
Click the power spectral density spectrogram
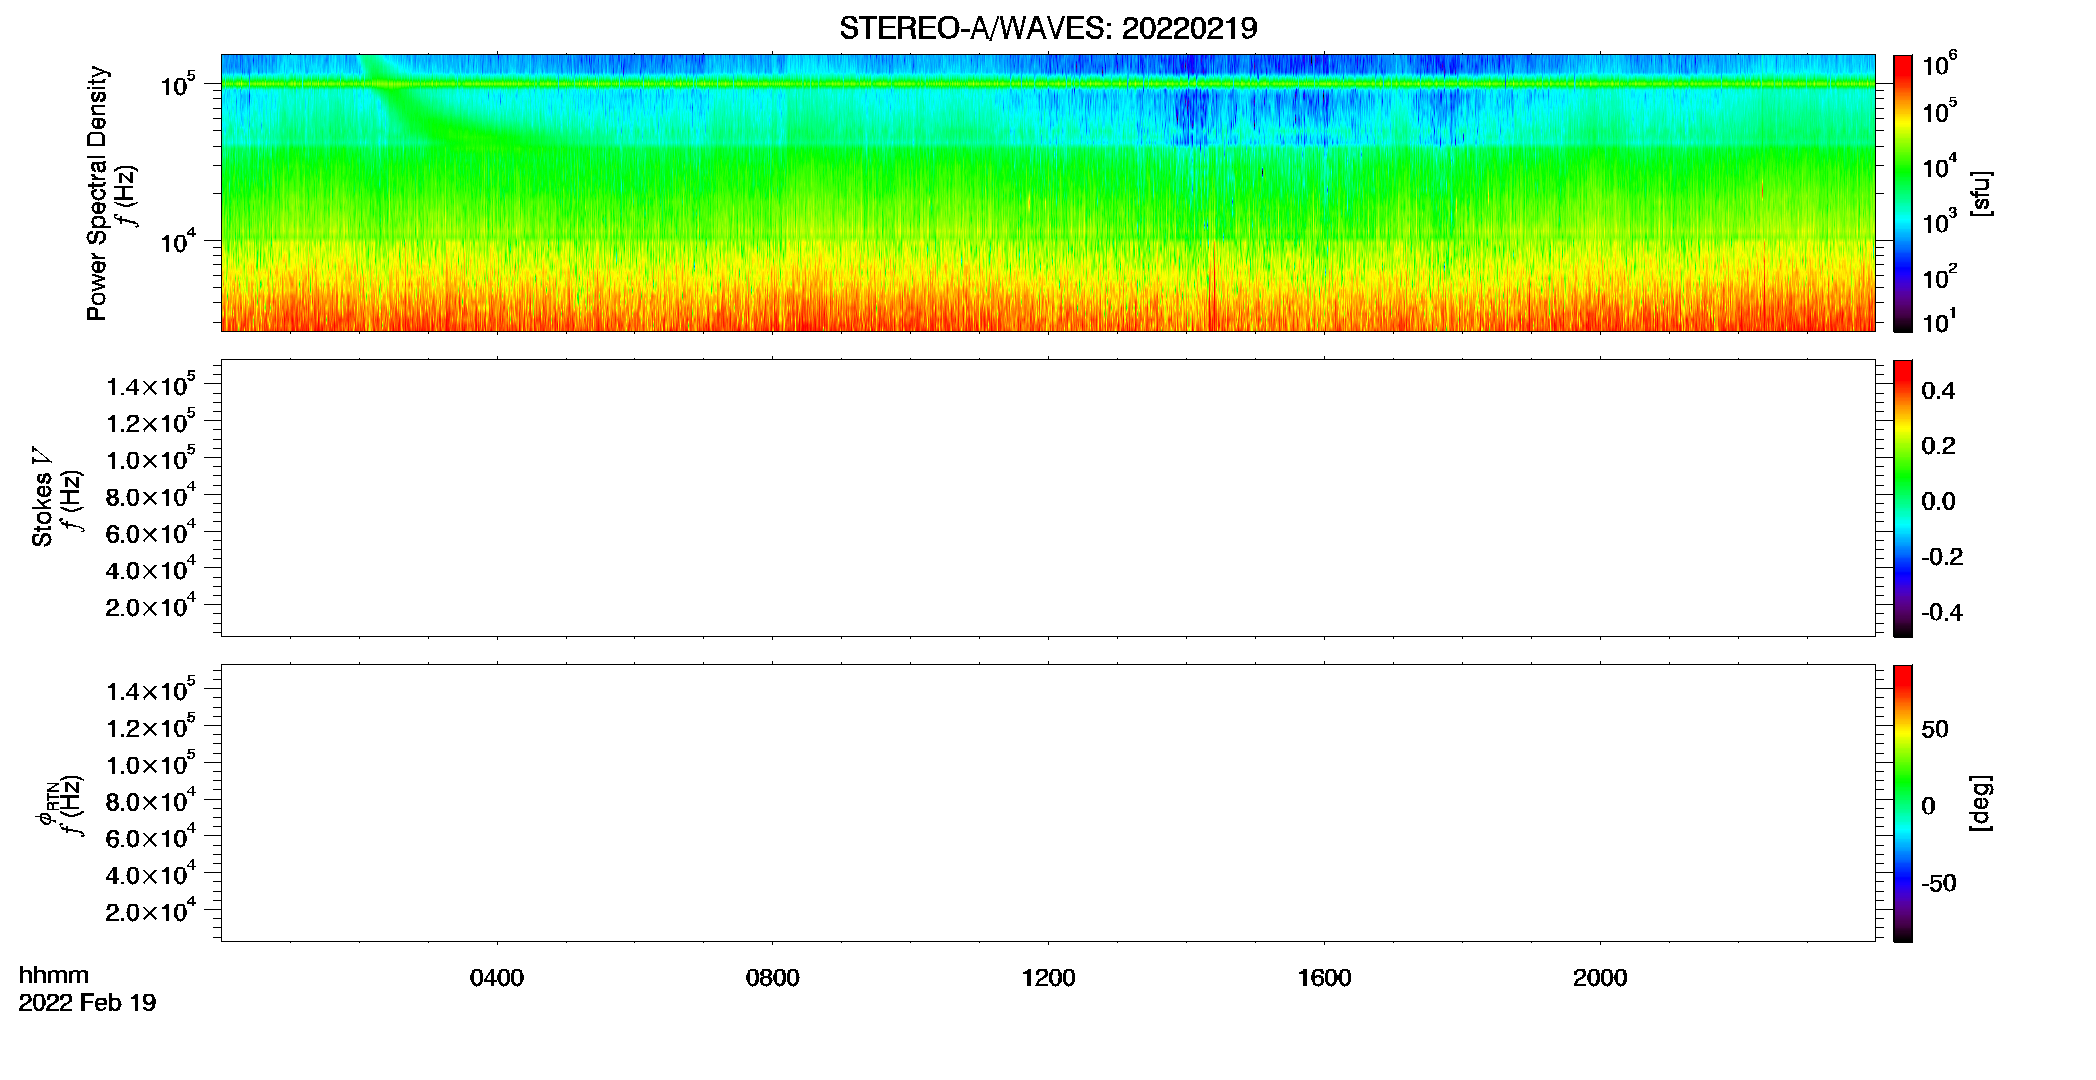1048,193
